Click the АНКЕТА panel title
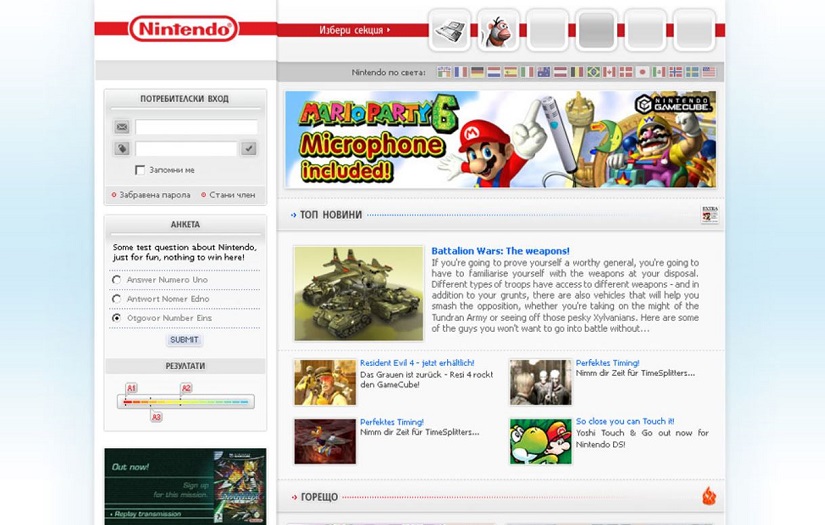The height and width of the screenshot is (525, 825). click(x=185, y=225)
